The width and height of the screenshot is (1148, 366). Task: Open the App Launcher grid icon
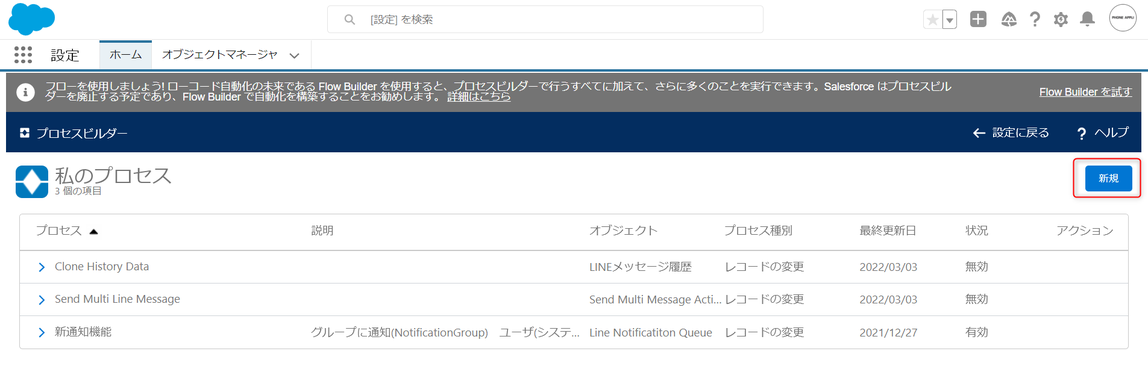tap(23, 55)
